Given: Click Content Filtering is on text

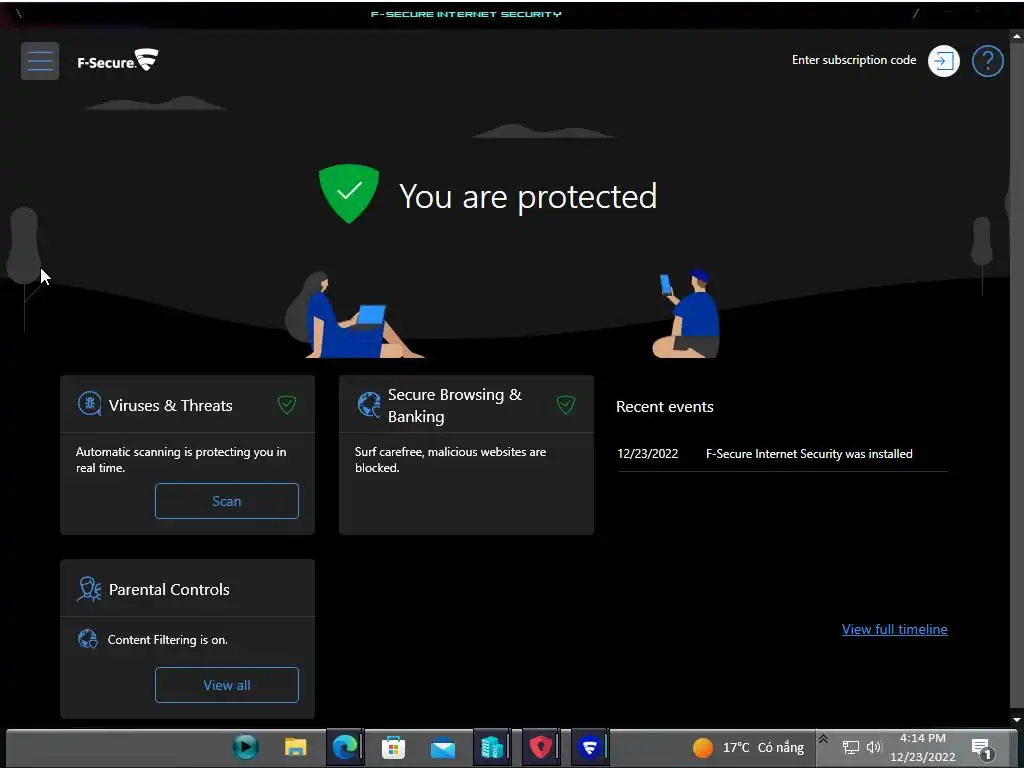Looking at the screenshot, I should click(x=168, y=640).
